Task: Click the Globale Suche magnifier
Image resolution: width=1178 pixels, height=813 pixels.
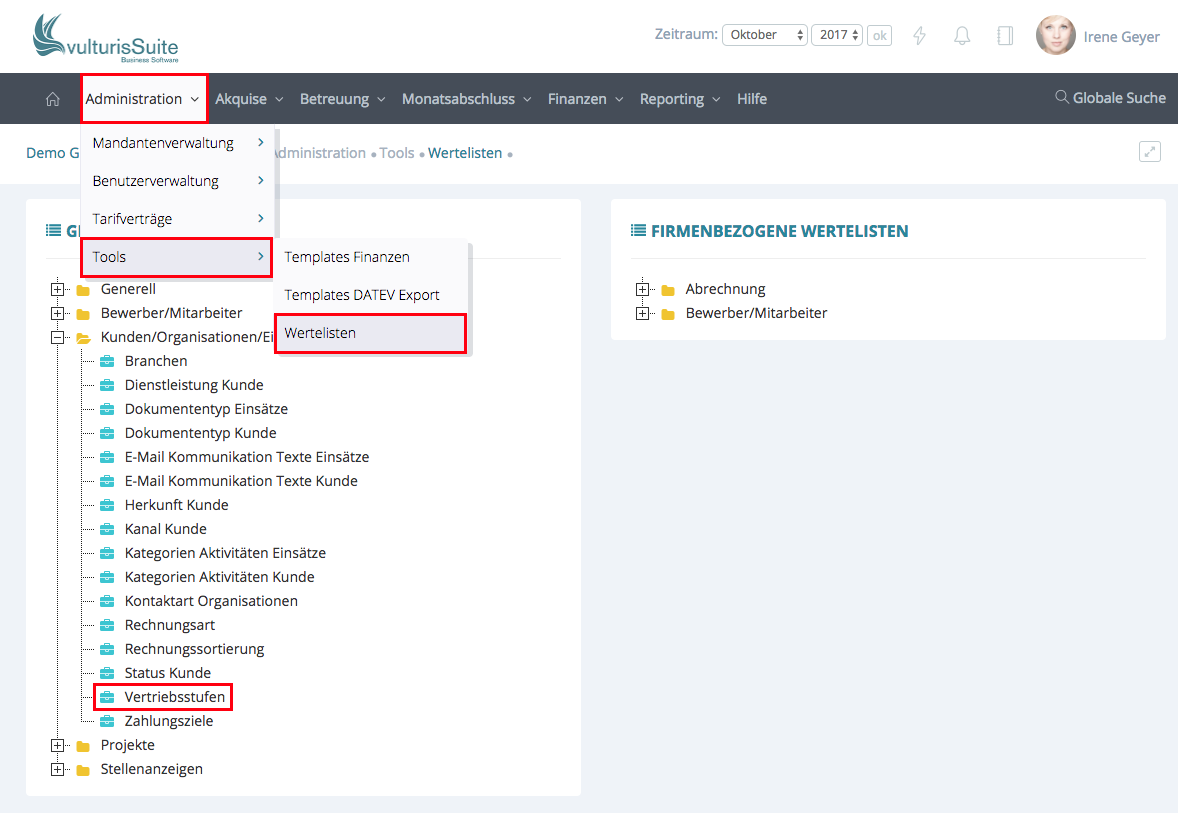Action: pos(1062,98)
